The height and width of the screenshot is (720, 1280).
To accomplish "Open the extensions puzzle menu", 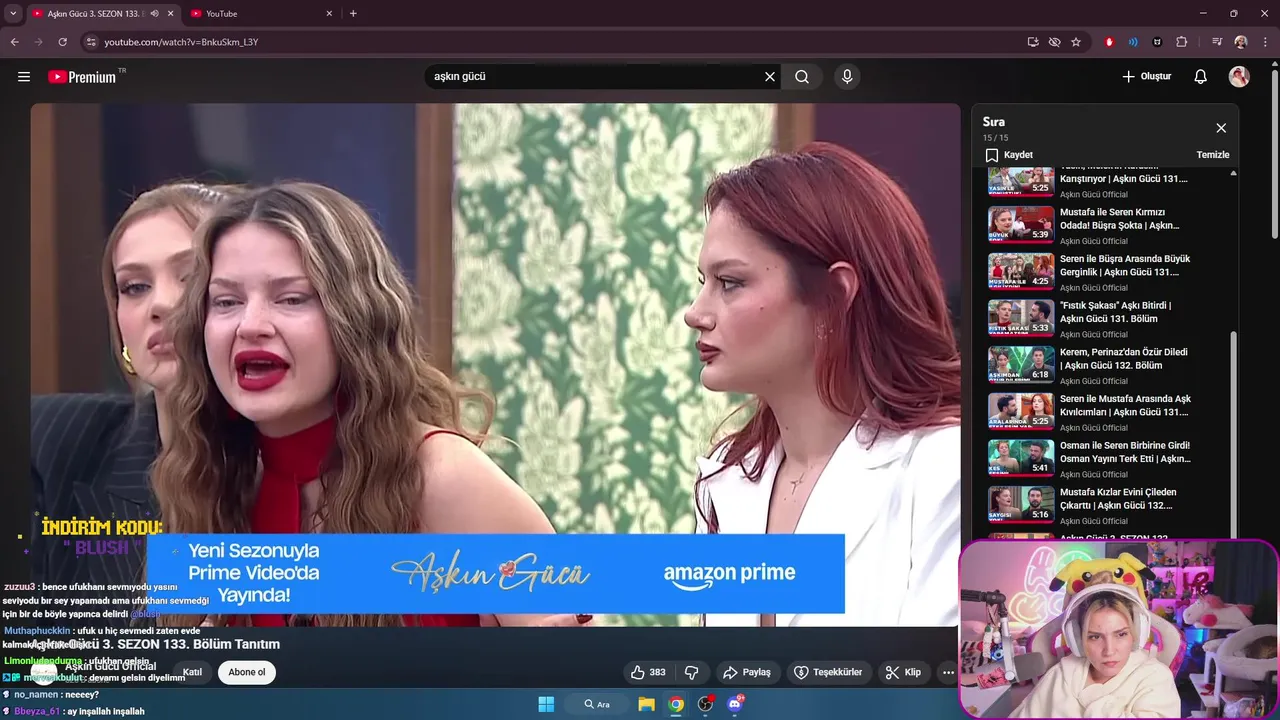I will (x=1182, y=42).
